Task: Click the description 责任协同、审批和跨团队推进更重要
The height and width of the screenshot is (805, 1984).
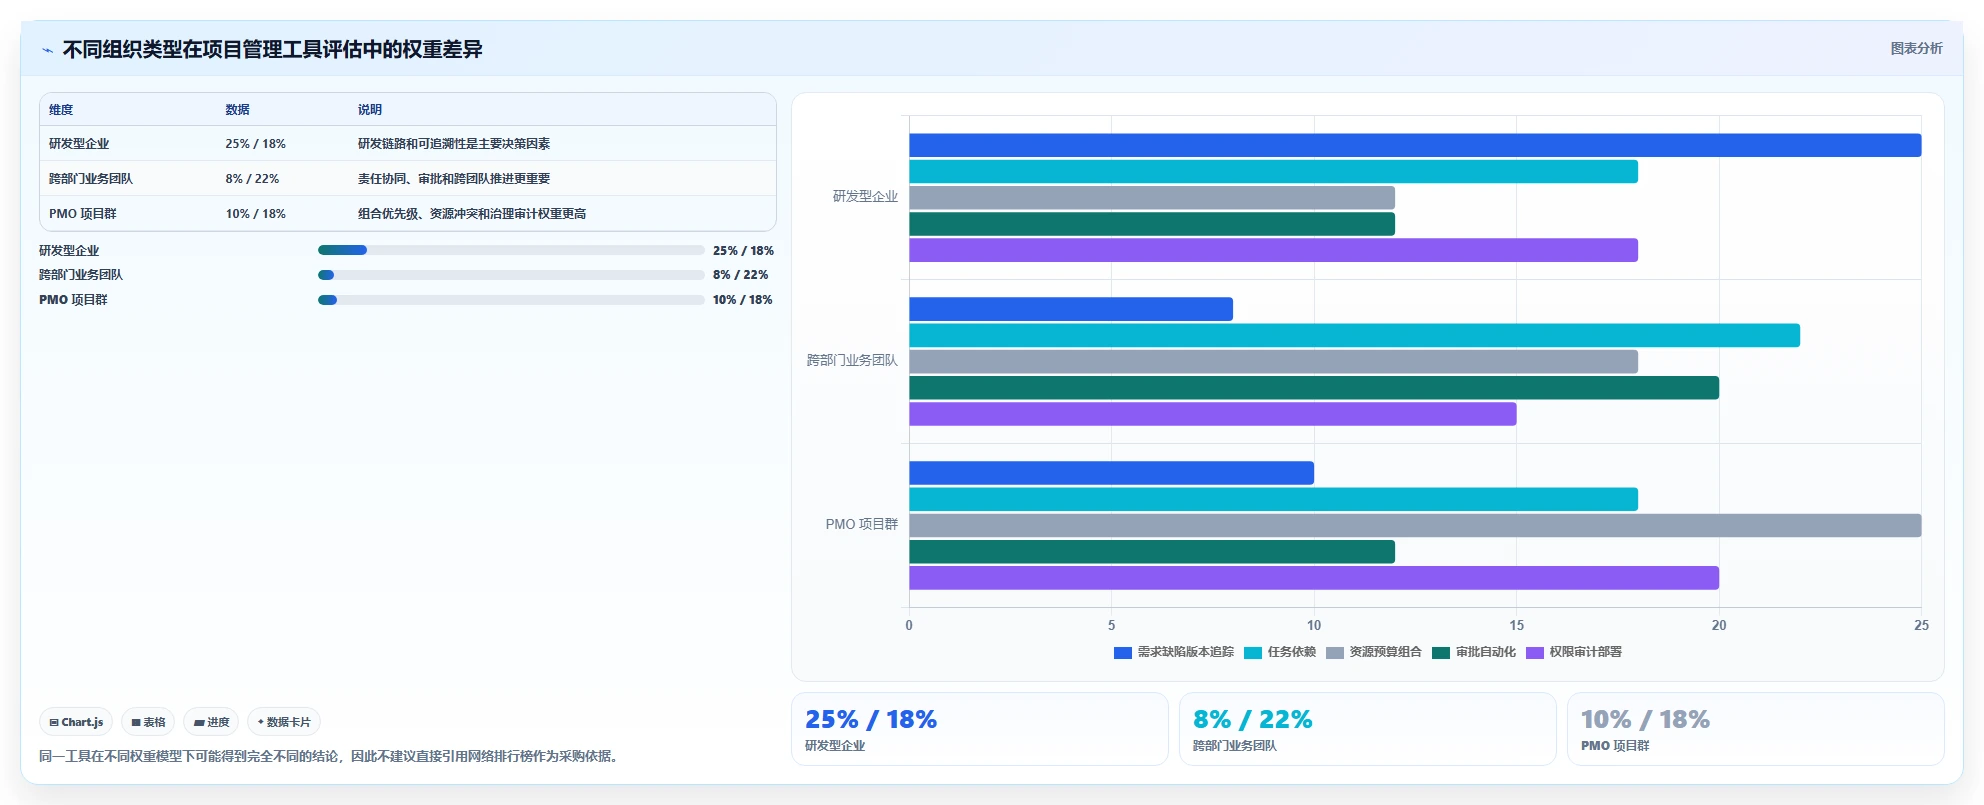Action: pos(454,179)
